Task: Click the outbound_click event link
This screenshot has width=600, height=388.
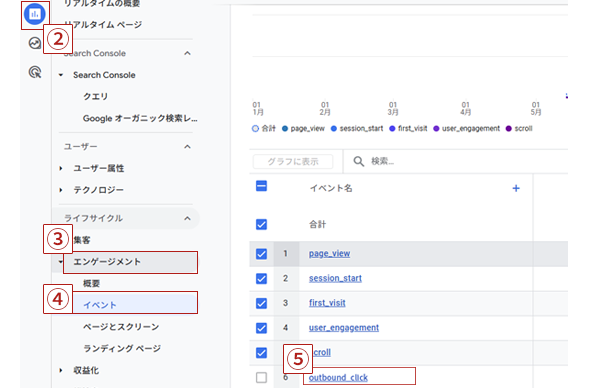Action: click(x=338, y=378)
